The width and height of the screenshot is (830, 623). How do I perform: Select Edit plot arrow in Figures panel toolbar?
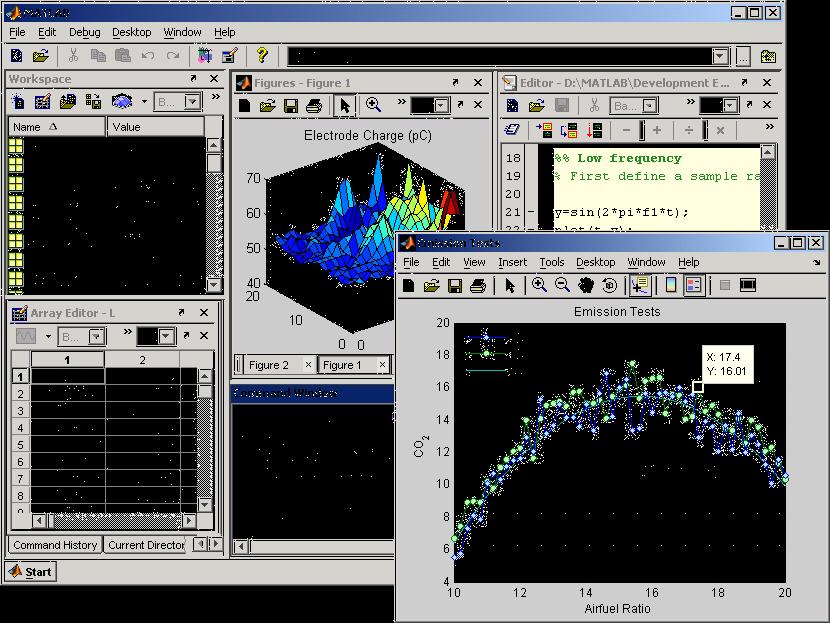[x=345, y=105]
